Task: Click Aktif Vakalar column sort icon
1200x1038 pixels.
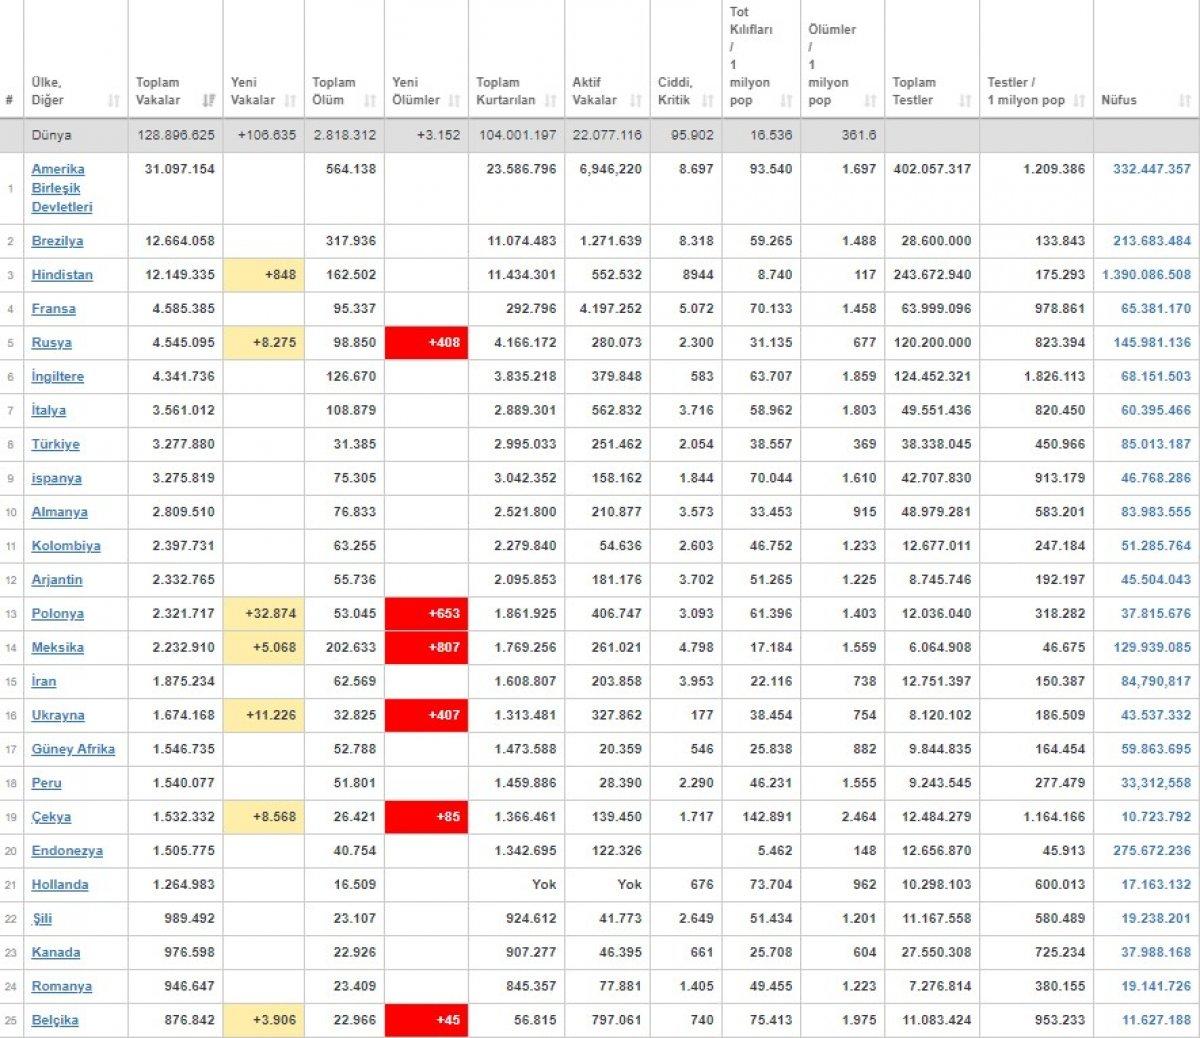Action: [636, 100]
